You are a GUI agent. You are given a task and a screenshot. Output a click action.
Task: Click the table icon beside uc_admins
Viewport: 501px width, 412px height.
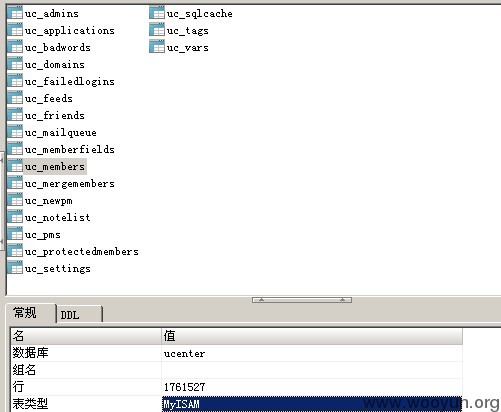point(15,13)
